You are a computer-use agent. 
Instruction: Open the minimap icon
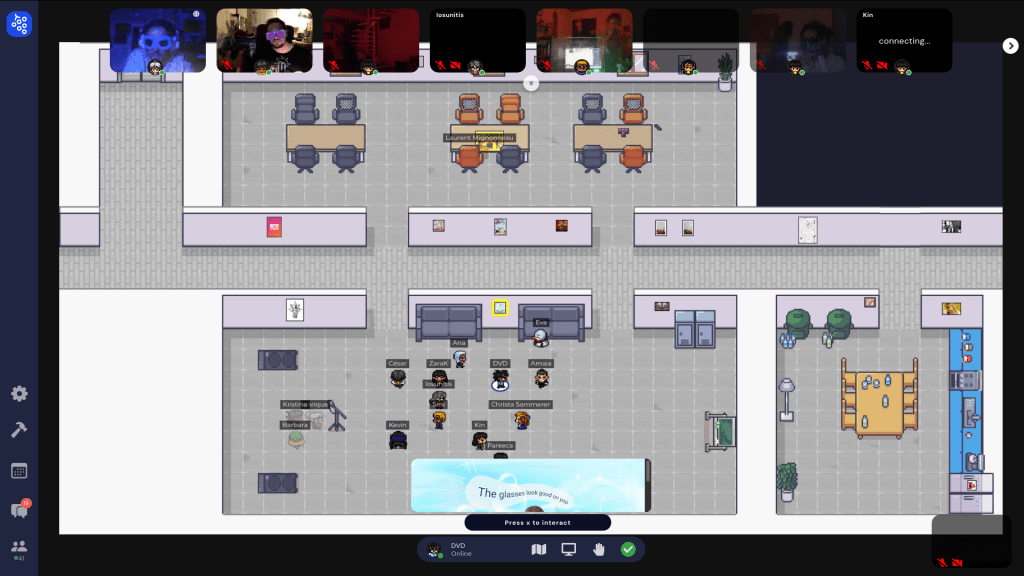[x=539, y=549]
